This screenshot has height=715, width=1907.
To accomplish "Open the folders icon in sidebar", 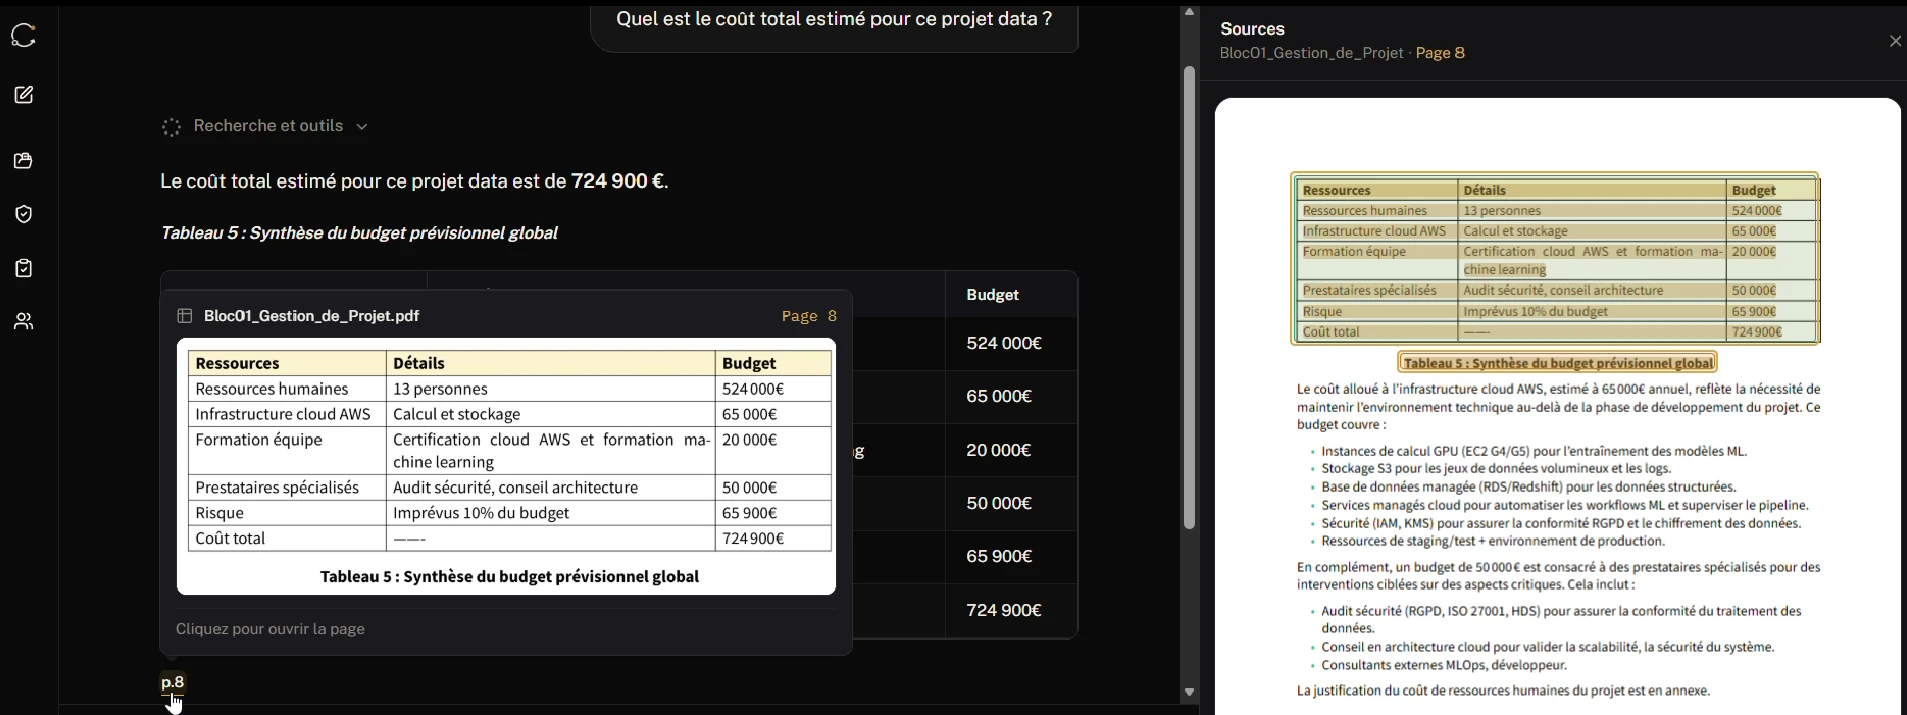I will pos(24,161).
